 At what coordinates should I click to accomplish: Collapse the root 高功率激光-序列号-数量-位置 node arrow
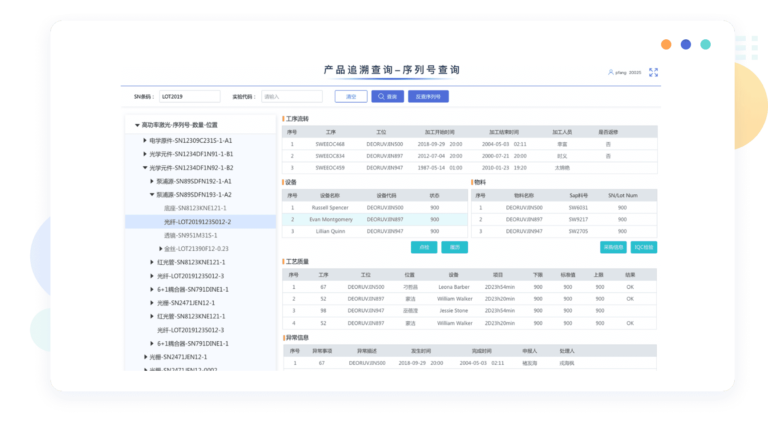tap(138, 125)
